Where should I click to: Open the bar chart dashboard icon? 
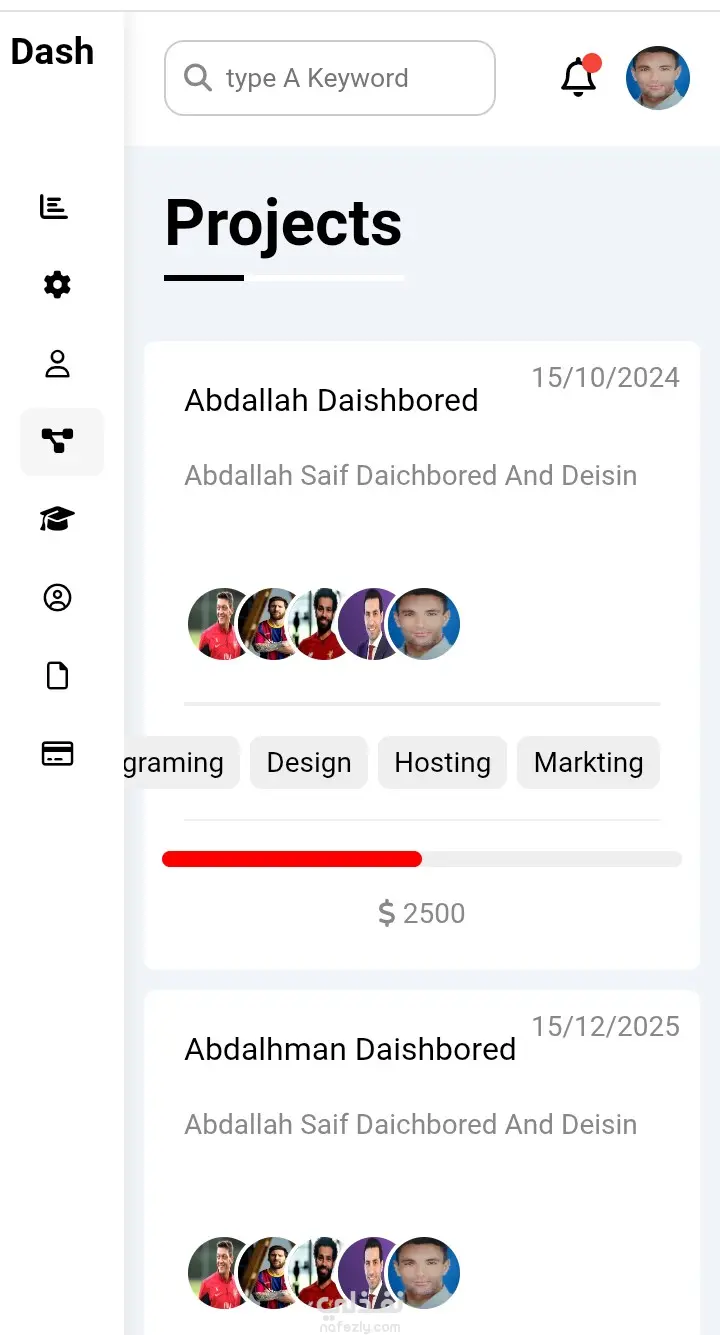[54, 207]
